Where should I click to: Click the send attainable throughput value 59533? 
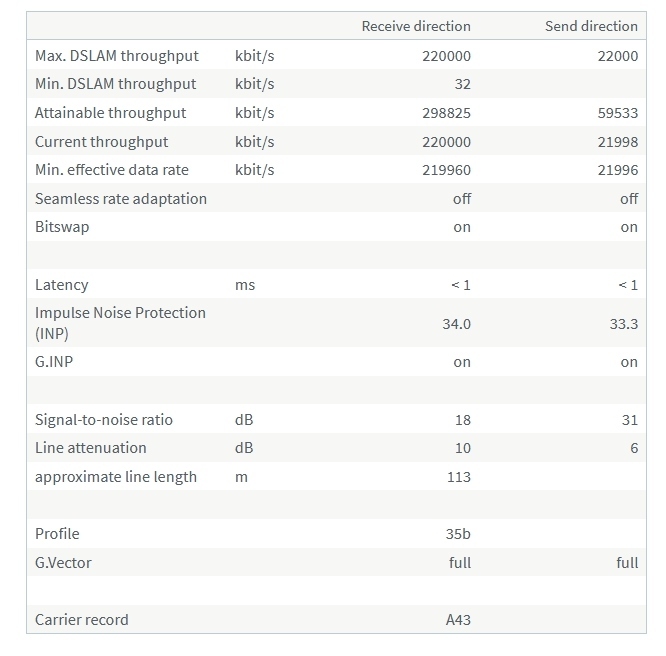[x=618, y=113]
